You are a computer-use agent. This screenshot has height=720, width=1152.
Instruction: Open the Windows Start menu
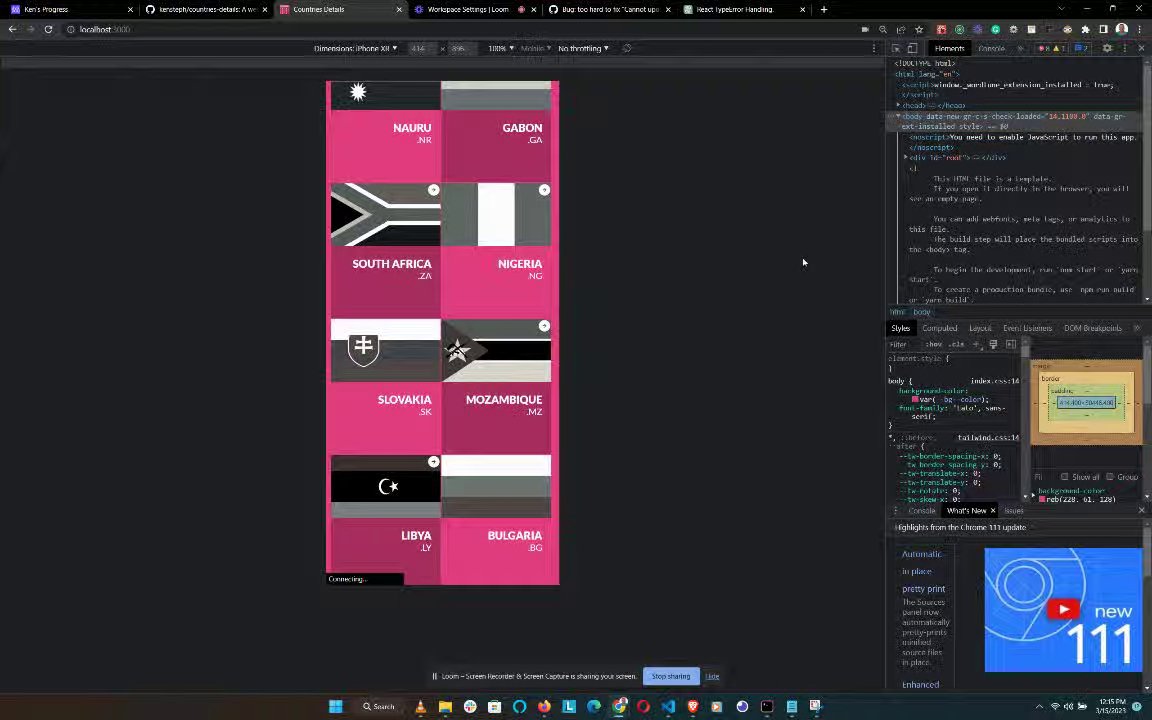pyautogui.click(x=336, y=707)
